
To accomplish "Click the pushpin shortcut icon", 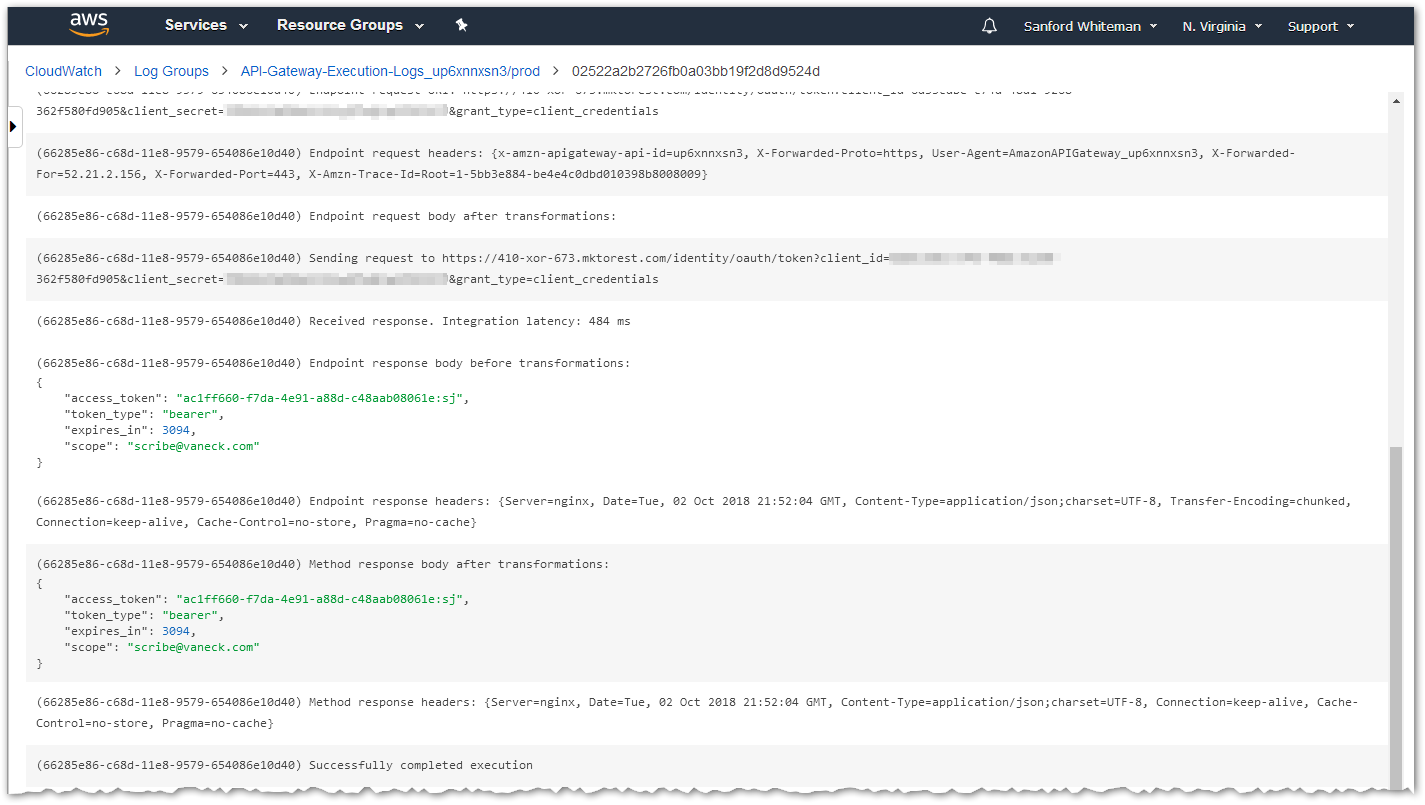I will pos(461,25).
